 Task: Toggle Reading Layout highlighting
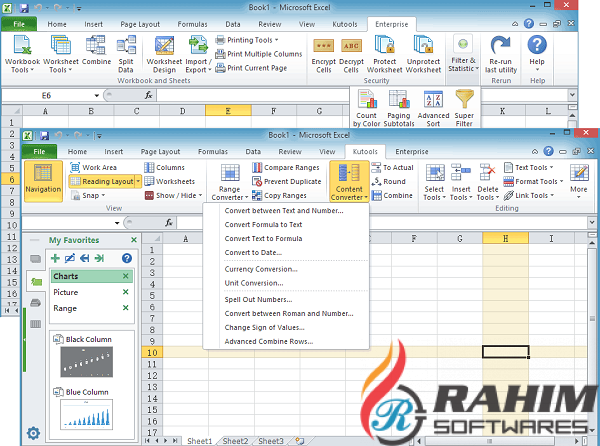[102, 181]
